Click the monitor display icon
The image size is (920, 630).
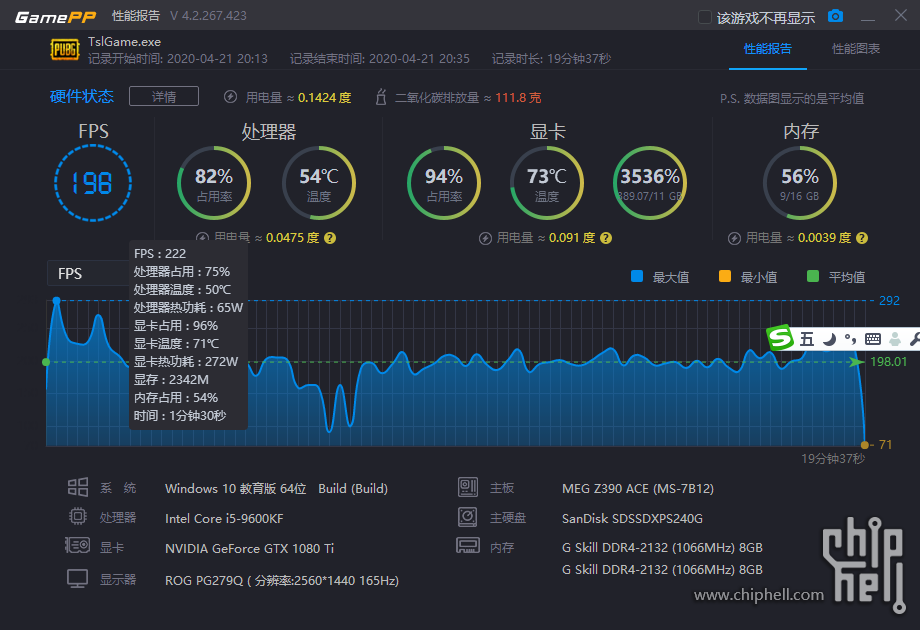tap(77, 578)
